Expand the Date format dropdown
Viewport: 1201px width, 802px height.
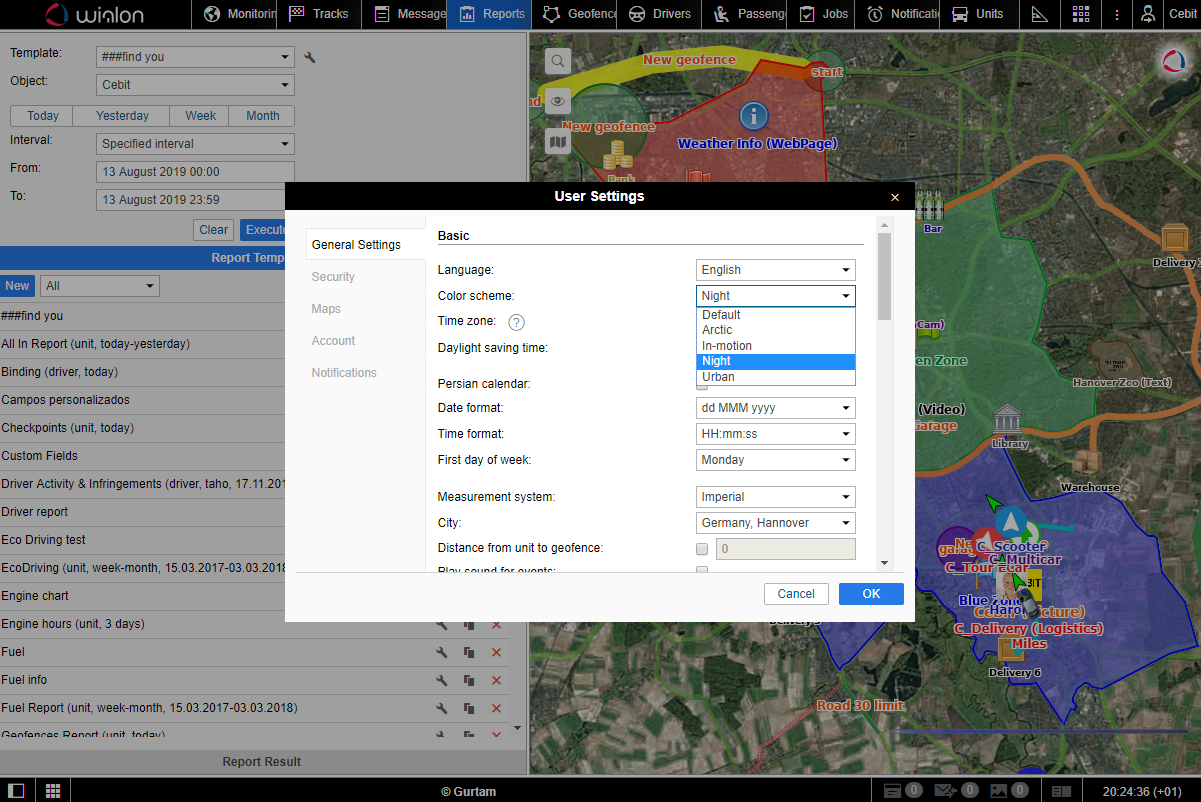tap(775, 408)
